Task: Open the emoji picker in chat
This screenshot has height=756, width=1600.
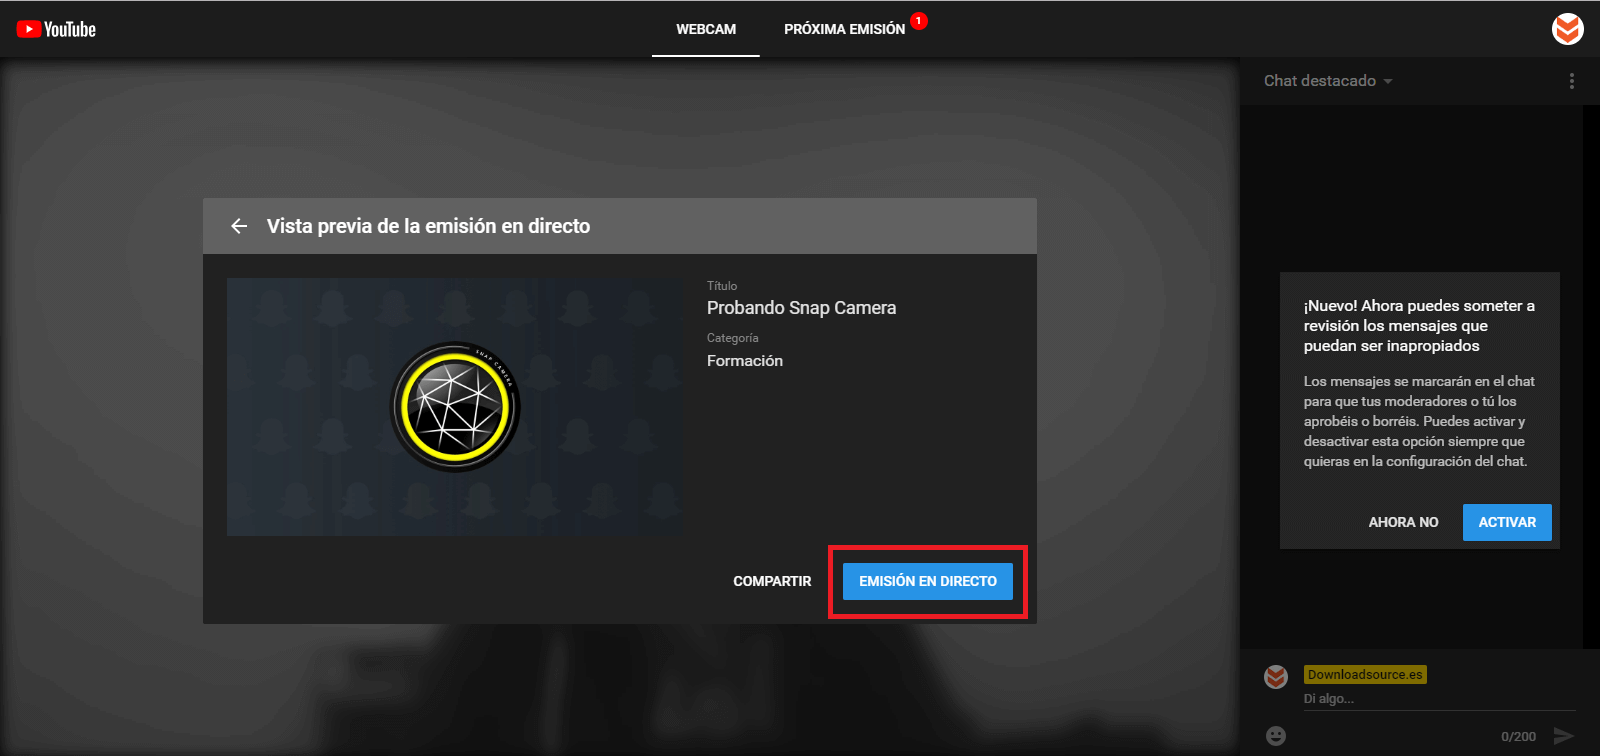Action: click(x=1276, y=736)
